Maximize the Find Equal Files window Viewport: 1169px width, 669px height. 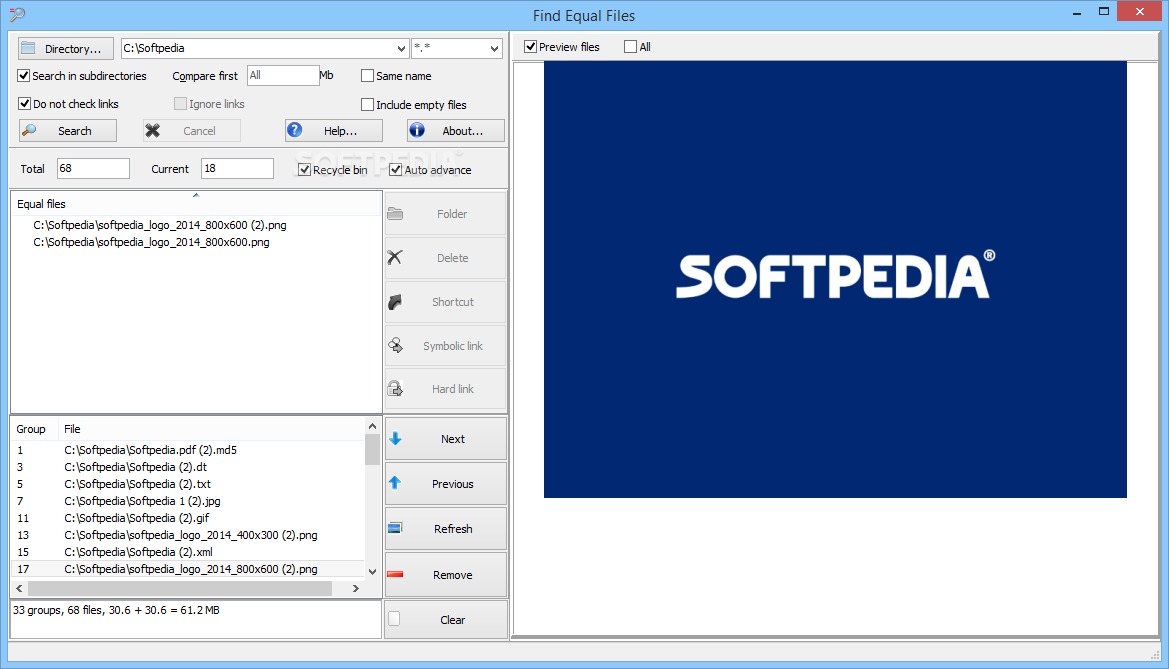1104,12
